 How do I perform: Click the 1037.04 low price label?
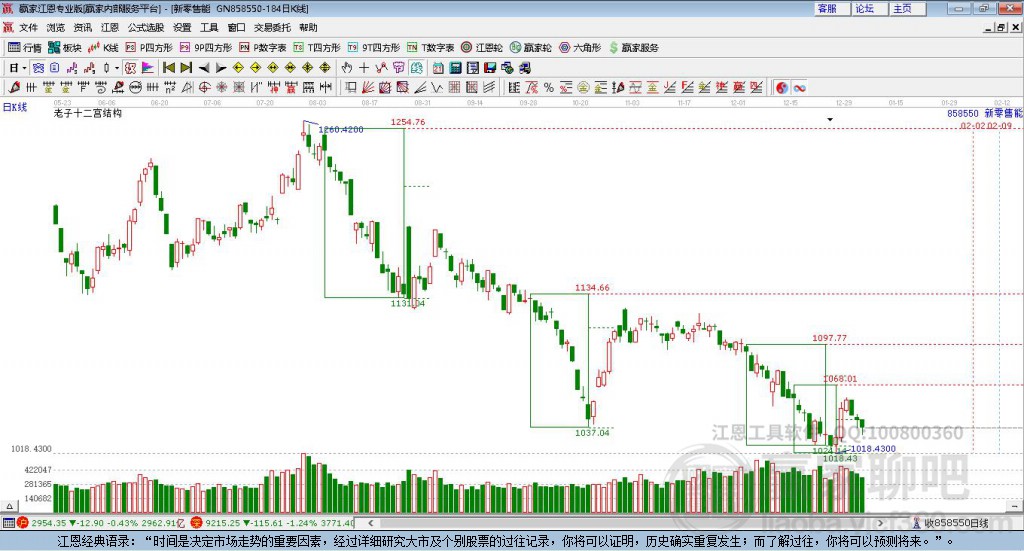click(592, 433)
